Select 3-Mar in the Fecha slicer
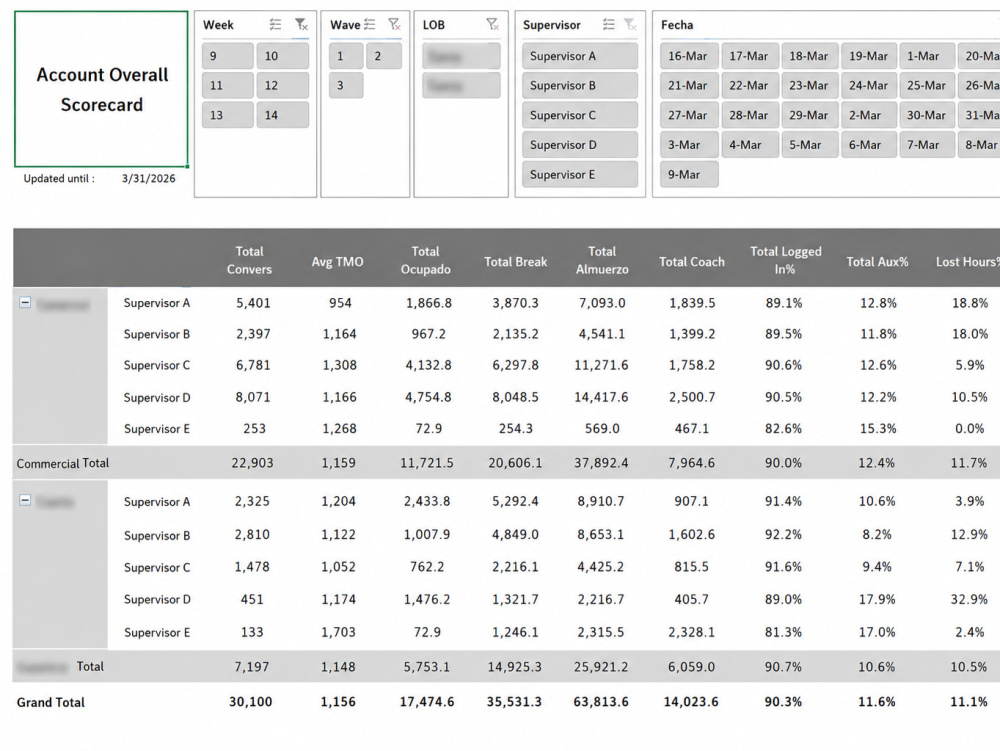This screenshot has height=751, width=1000. point(689,145)
